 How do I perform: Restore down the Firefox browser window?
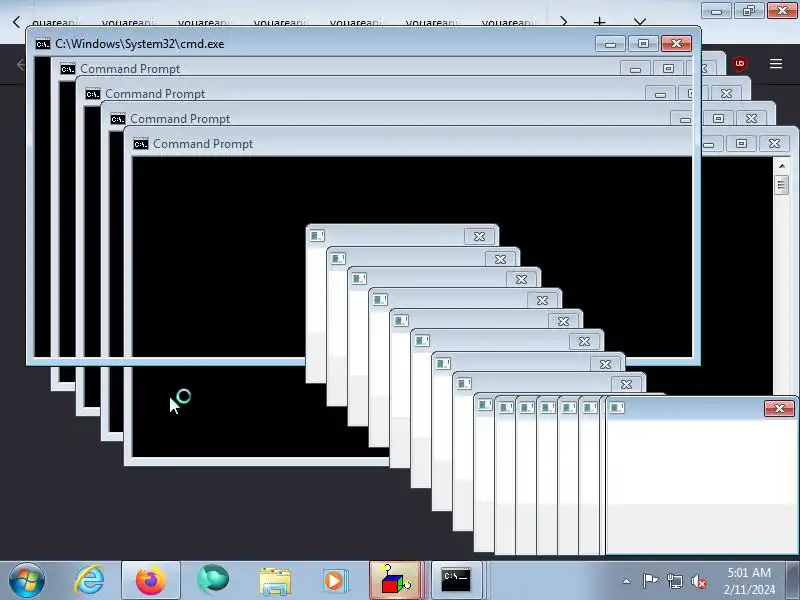[748, 11]
